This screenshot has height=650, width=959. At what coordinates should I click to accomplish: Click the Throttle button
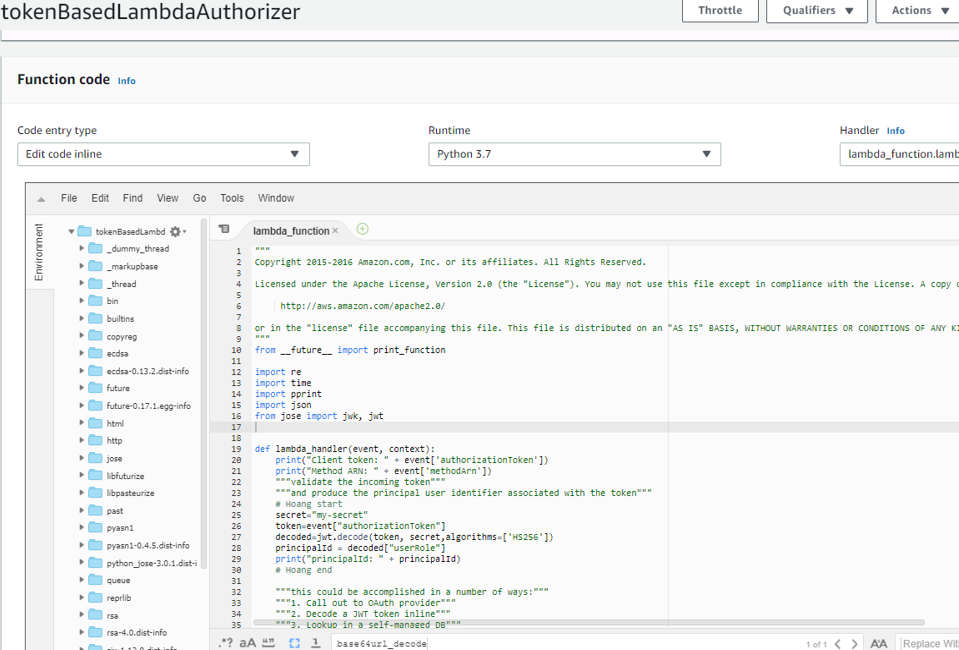point(720,10)
